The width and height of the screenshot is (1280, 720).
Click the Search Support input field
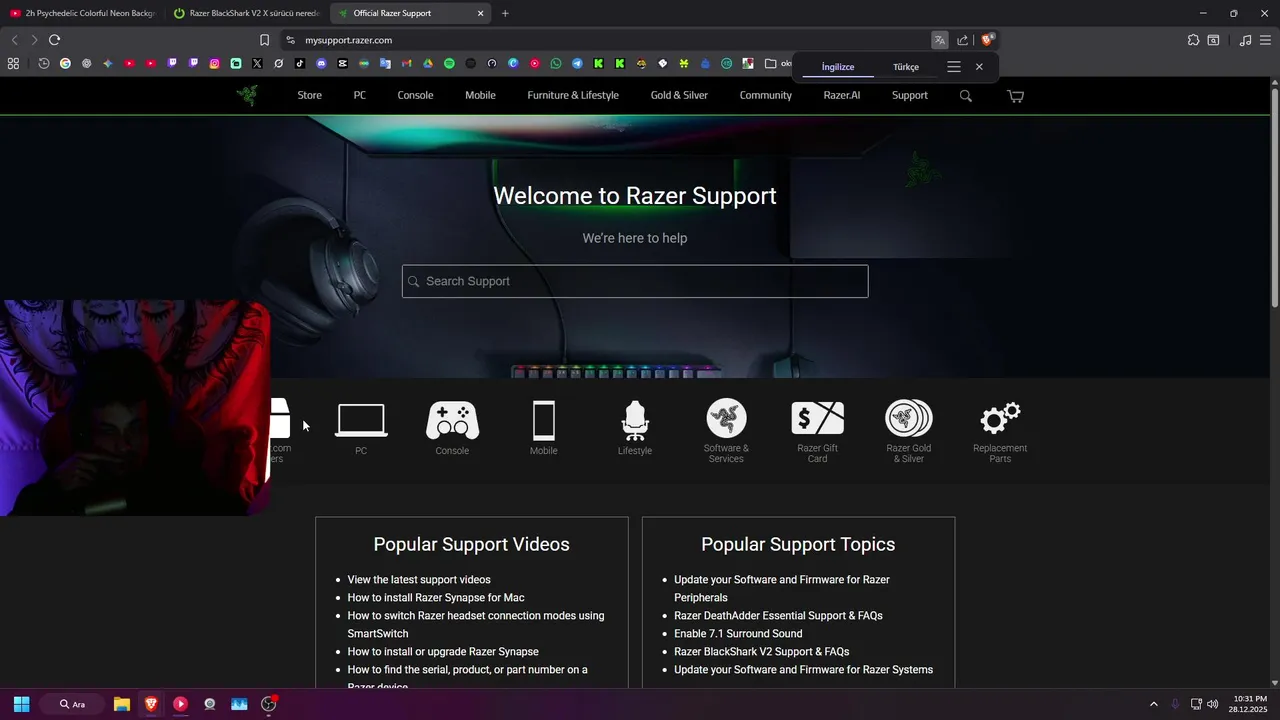click(x=635, y=281)
